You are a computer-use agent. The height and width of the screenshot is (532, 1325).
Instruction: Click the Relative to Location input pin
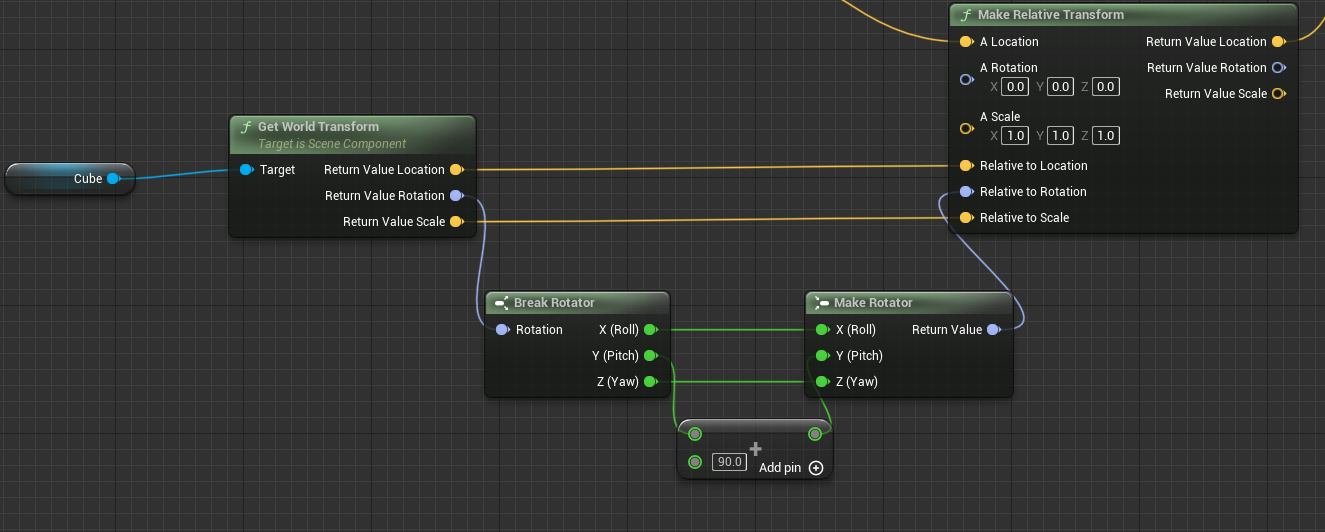pos(966,166)
